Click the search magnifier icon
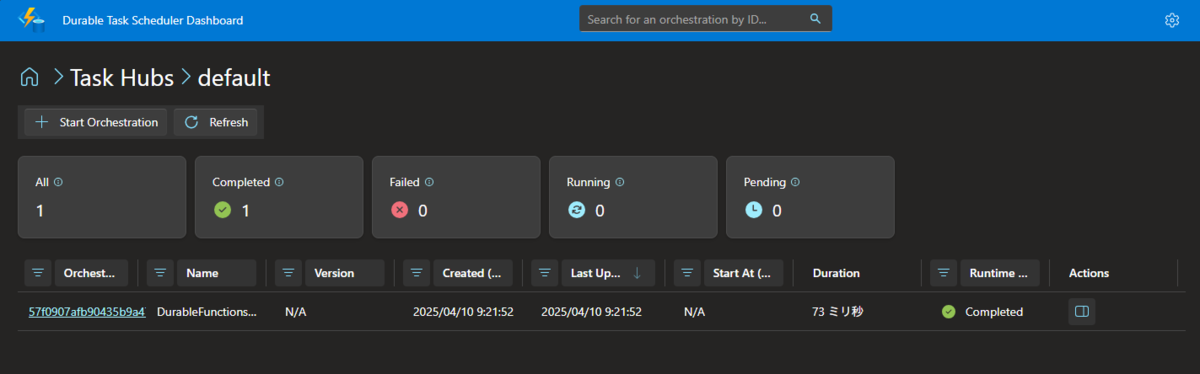Screen dimensions: 1200x374 [x=816, y=19]
